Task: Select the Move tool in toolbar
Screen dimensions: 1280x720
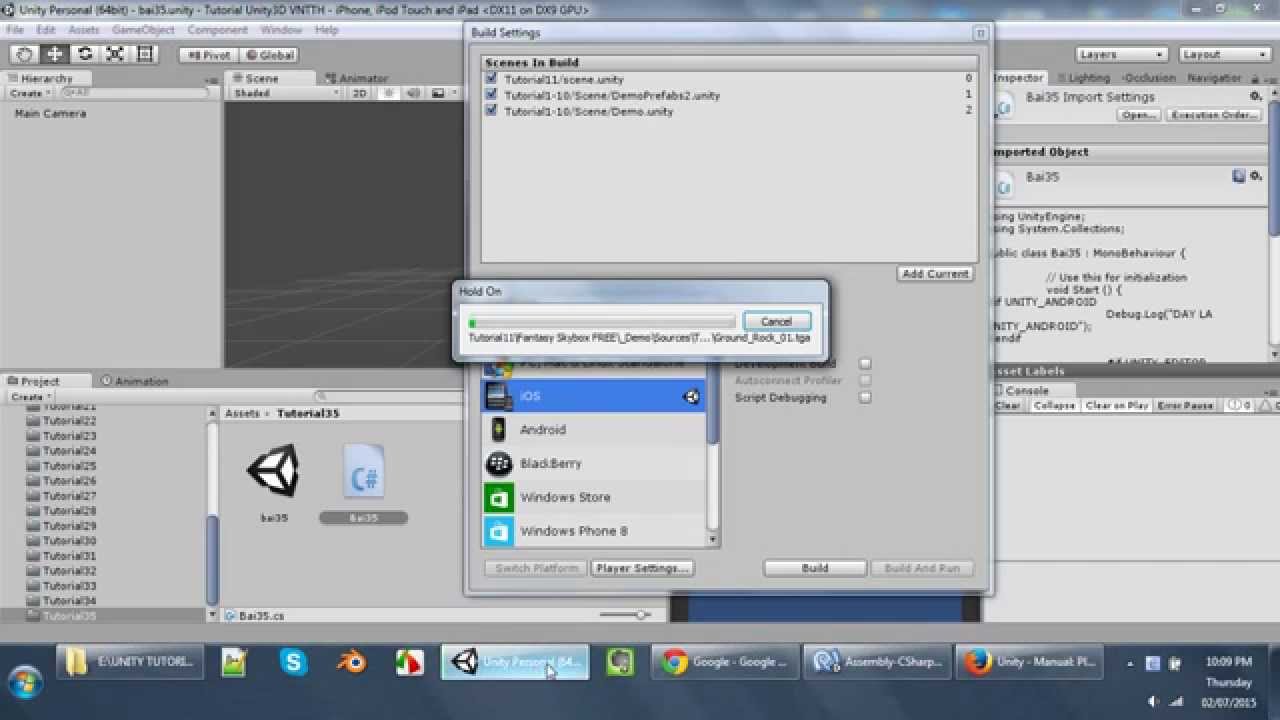Action: [55, 54]
